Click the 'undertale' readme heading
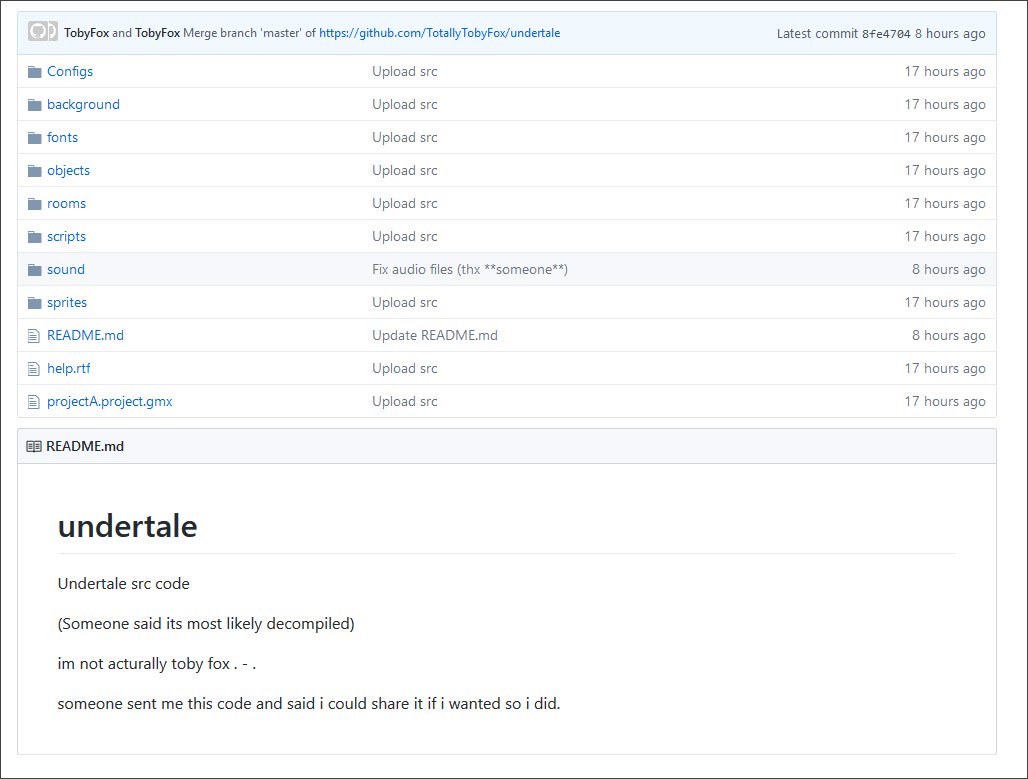This screenshot has width=1028, height=779. coord(127,526)
